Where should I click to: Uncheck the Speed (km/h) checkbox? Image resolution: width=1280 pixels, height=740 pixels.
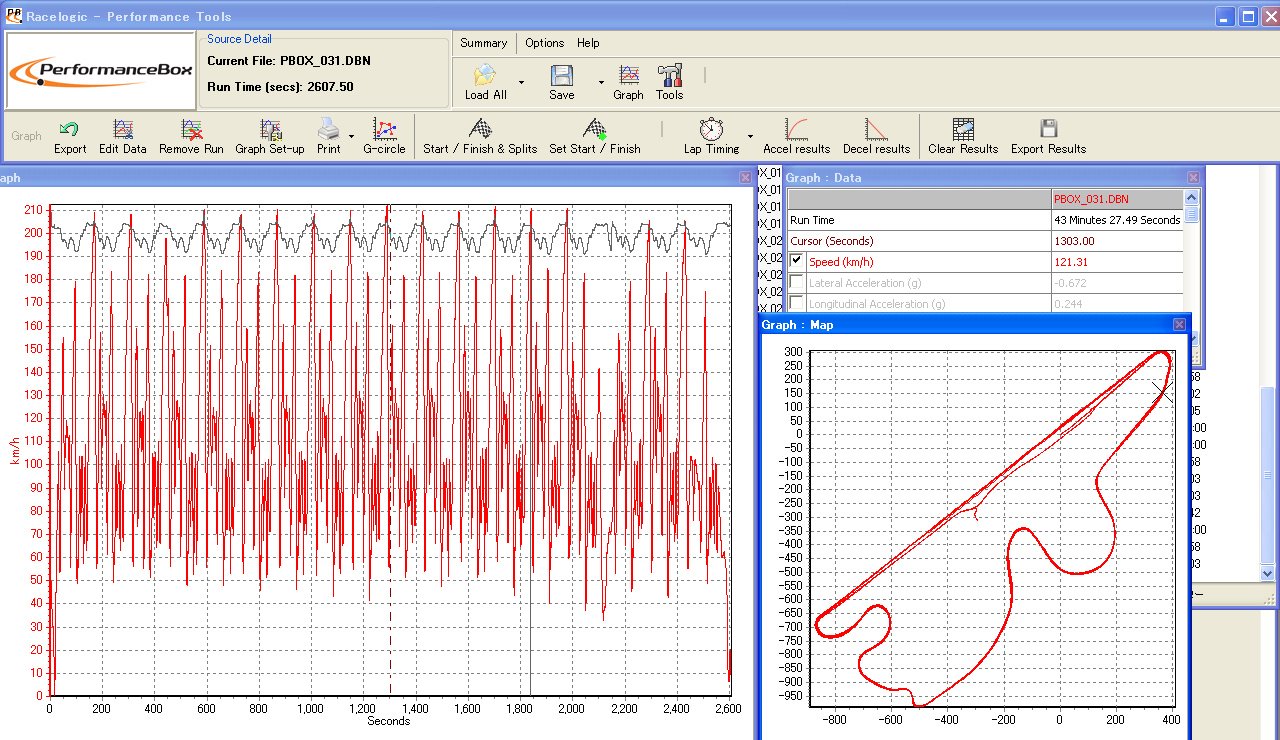tap(797, 261)
